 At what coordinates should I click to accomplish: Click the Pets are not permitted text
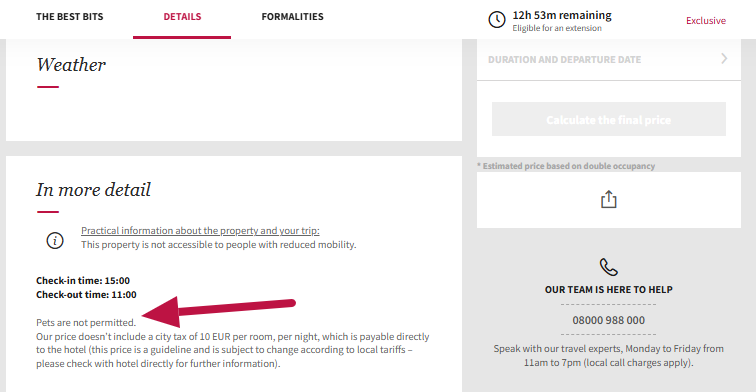86,323
